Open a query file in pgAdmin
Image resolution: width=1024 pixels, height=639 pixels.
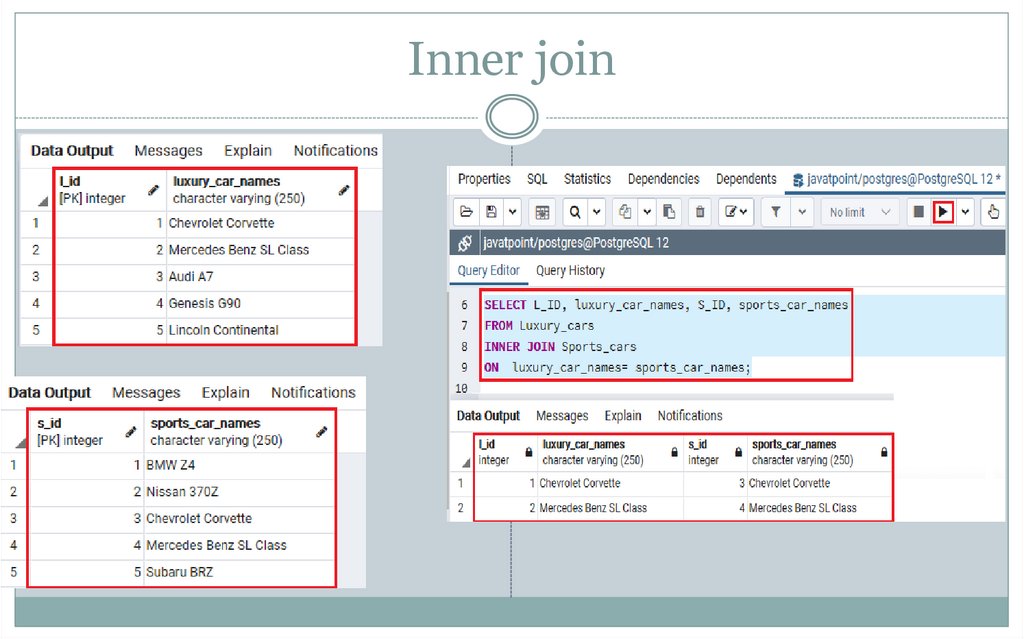pyautogui.click(x=467, y=212)
